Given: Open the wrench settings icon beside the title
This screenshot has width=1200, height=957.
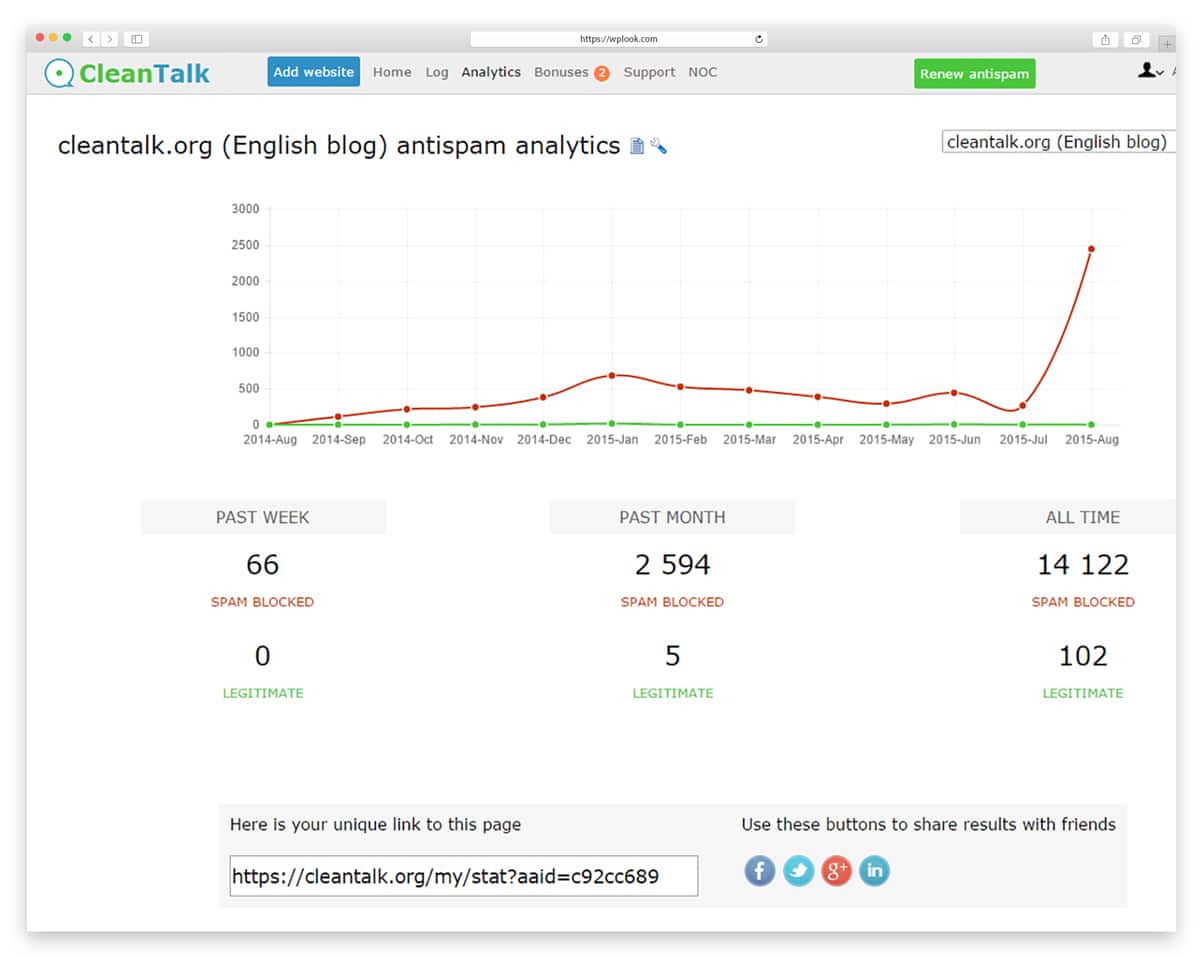Looking at the screenshot, I should (658, 146).
